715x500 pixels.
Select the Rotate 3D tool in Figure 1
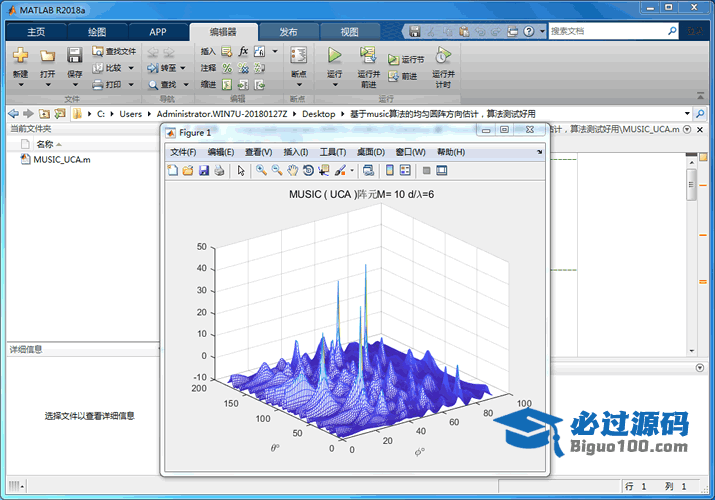coord(308,170)
